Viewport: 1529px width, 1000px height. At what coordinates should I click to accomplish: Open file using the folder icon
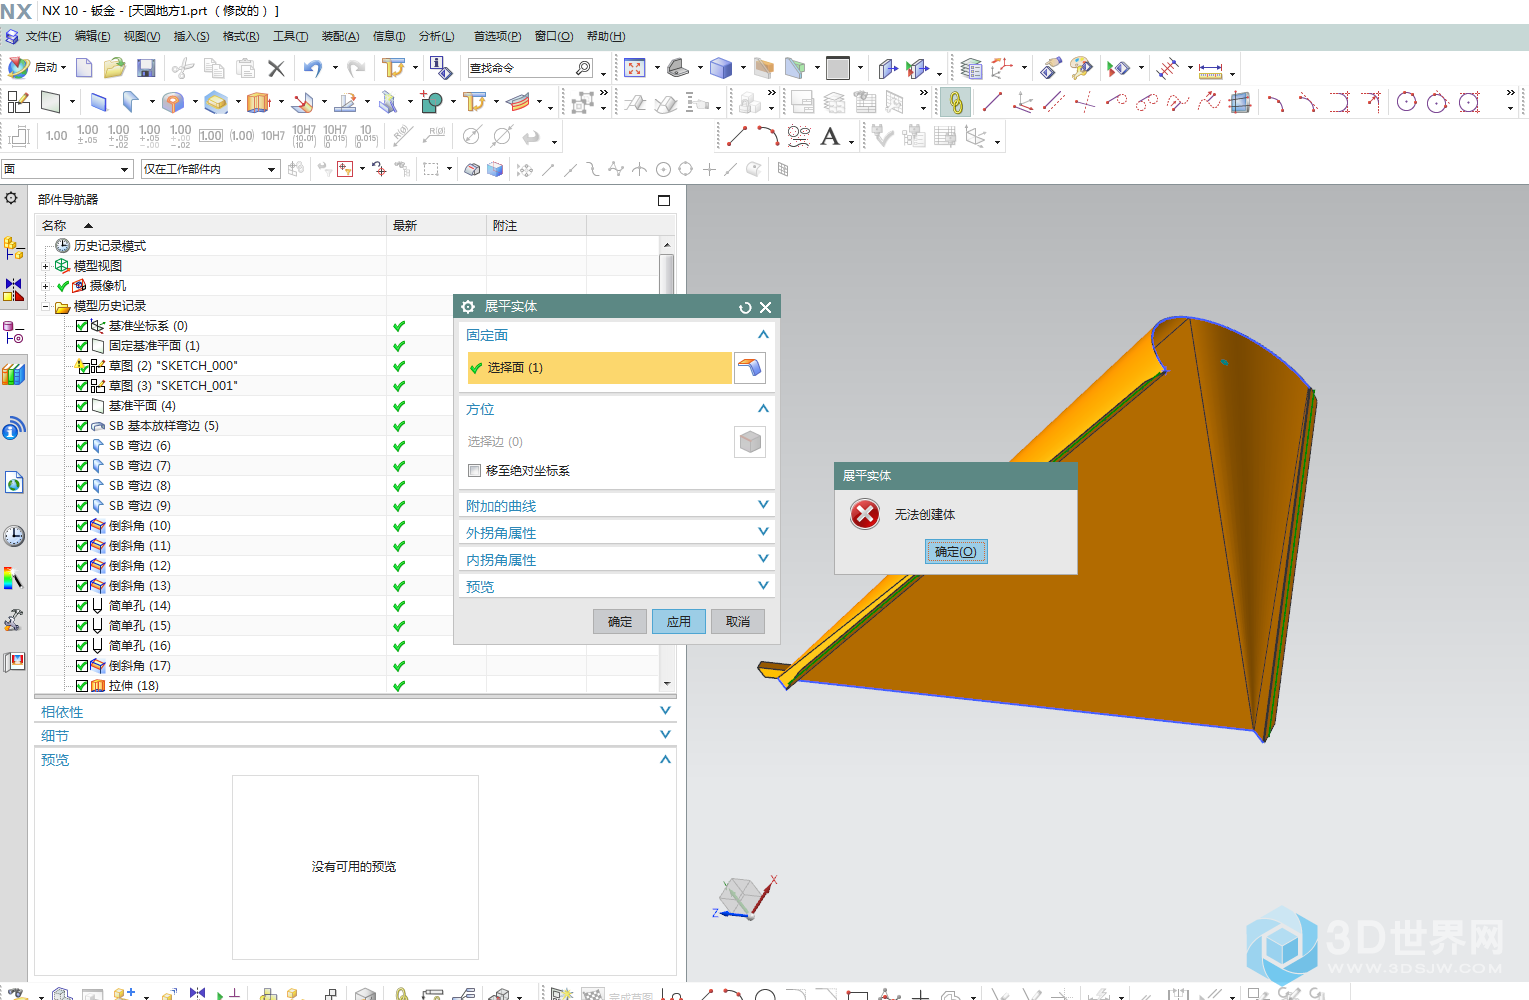click(x=115, y=68)
